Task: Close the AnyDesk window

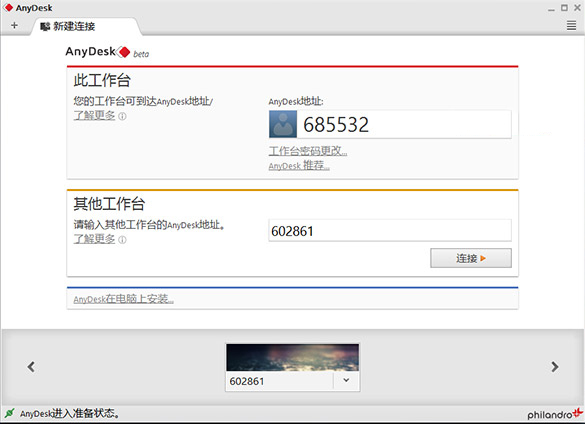Action: pos(577,7)
